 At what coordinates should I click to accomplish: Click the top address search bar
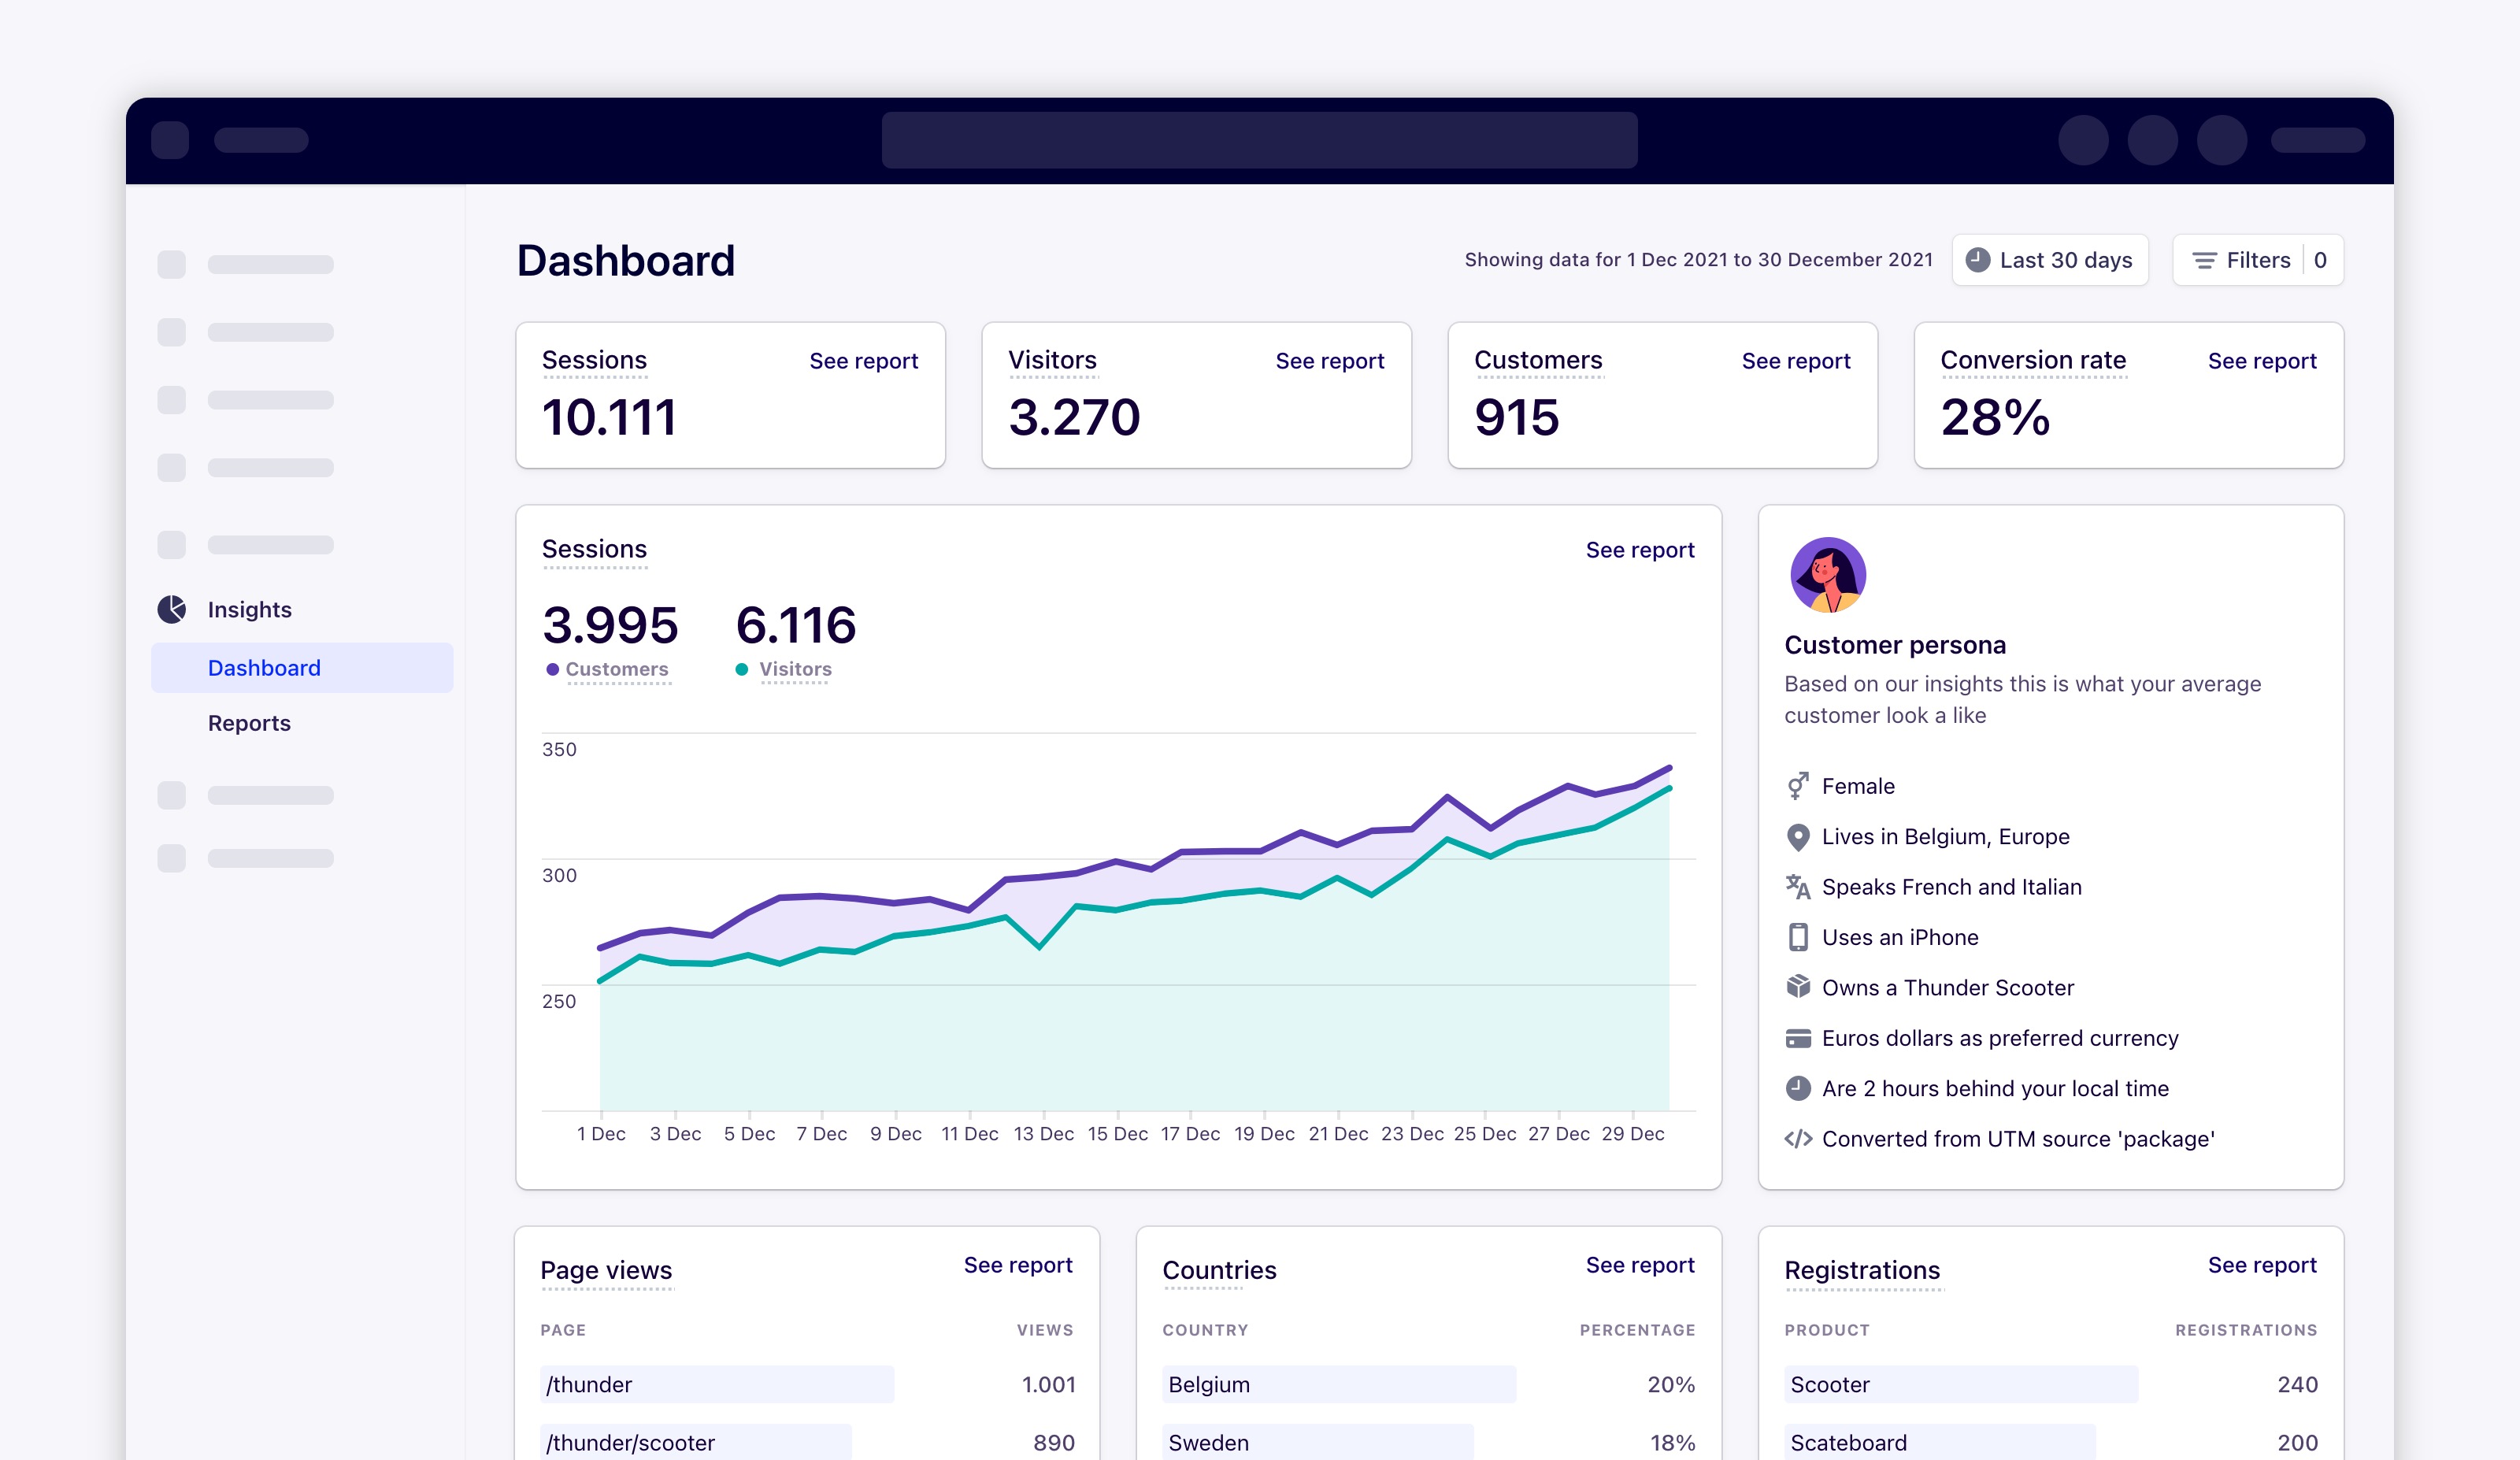click(1259, 140)
